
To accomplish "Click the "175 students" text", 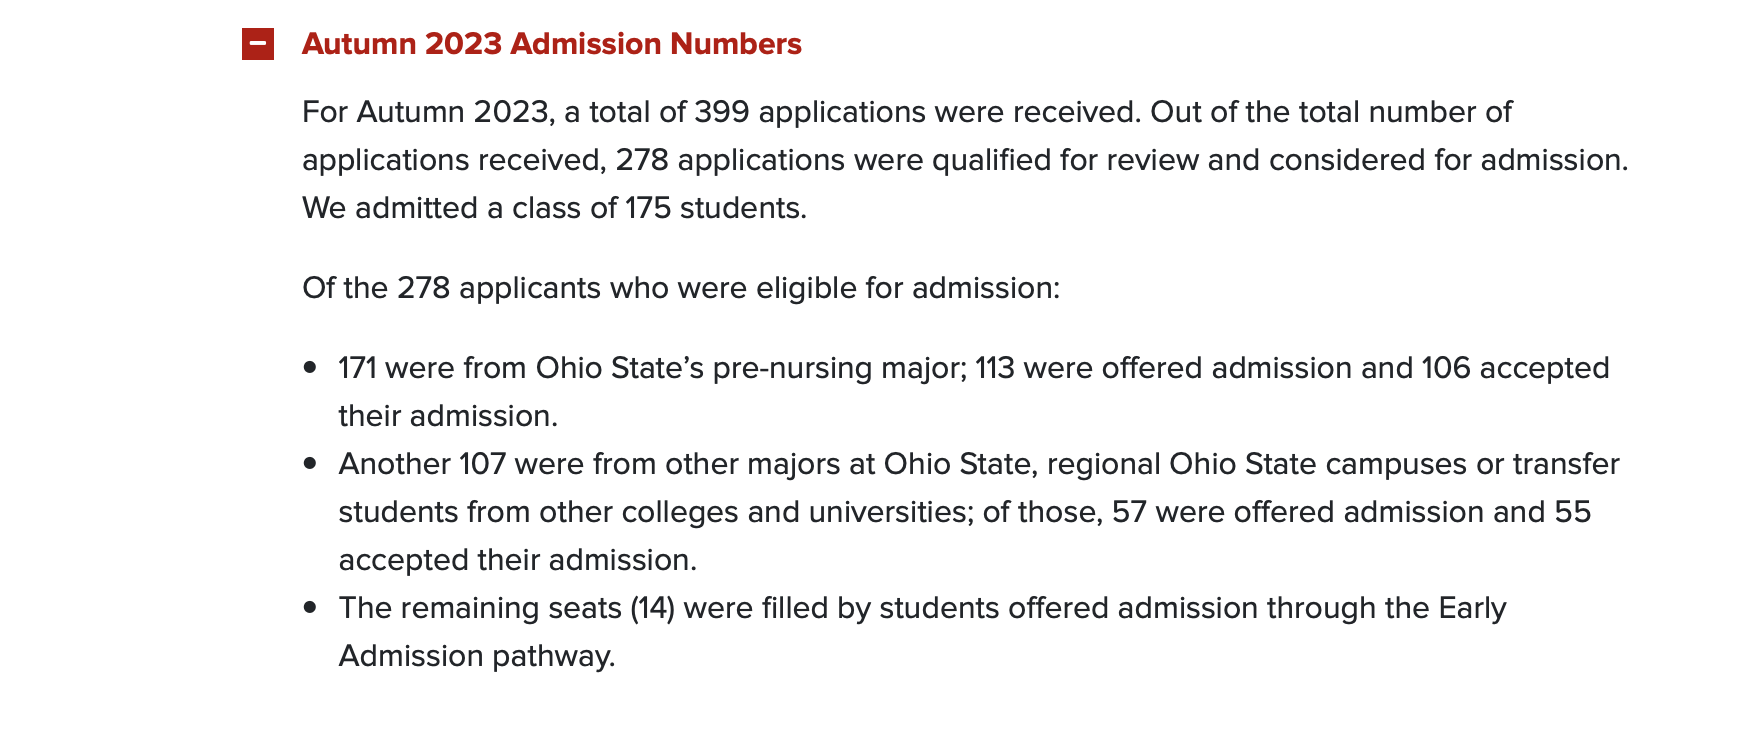I will [715, 208].
